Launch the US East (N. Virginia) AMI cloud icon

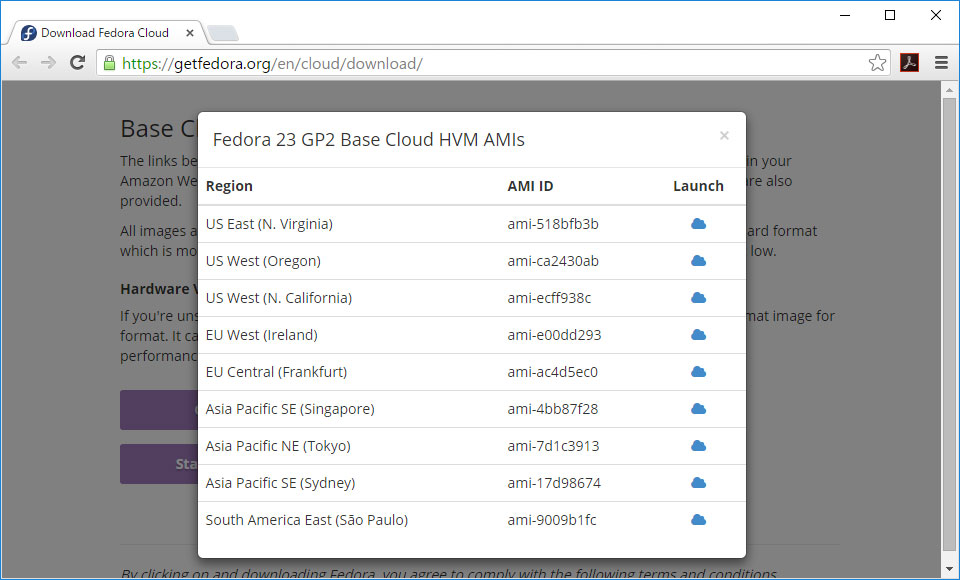[x=698, y=224]
